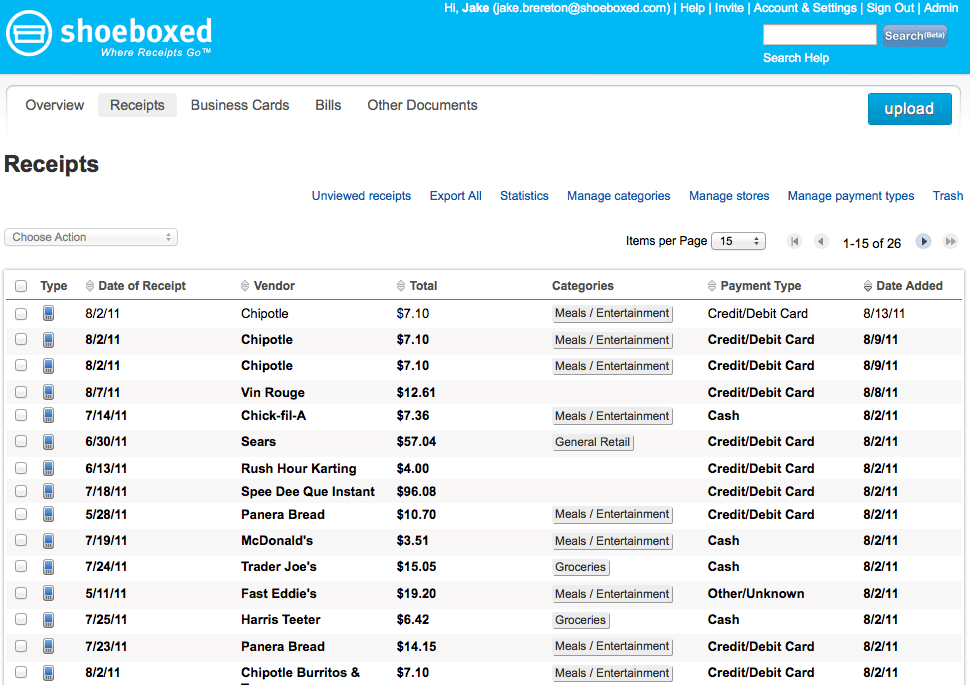Select the Receipts tab
Screen dimensions: 970x685
point(137,105)
